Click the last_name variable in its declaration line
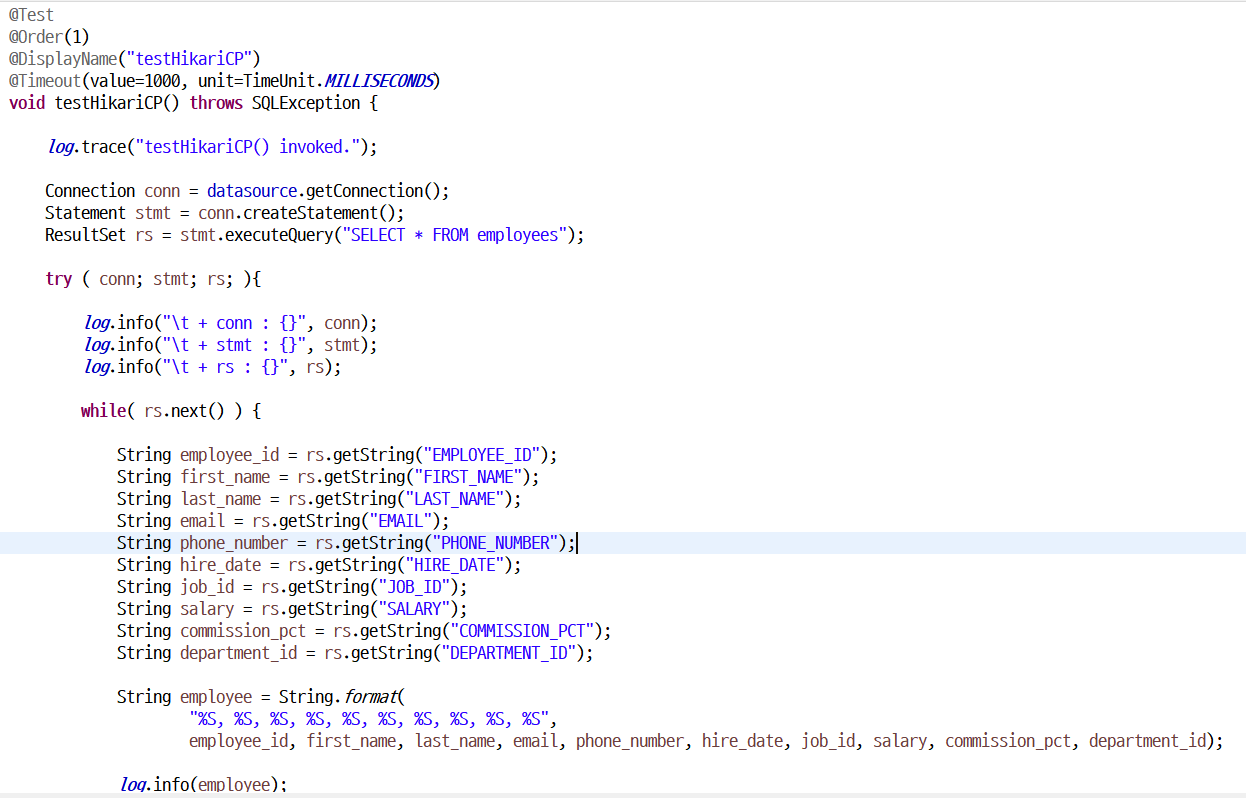 220,499
